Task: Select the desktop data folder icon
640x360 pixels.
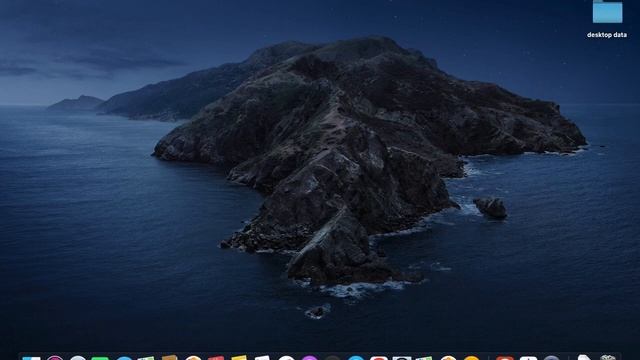Action: click(607, 11)
